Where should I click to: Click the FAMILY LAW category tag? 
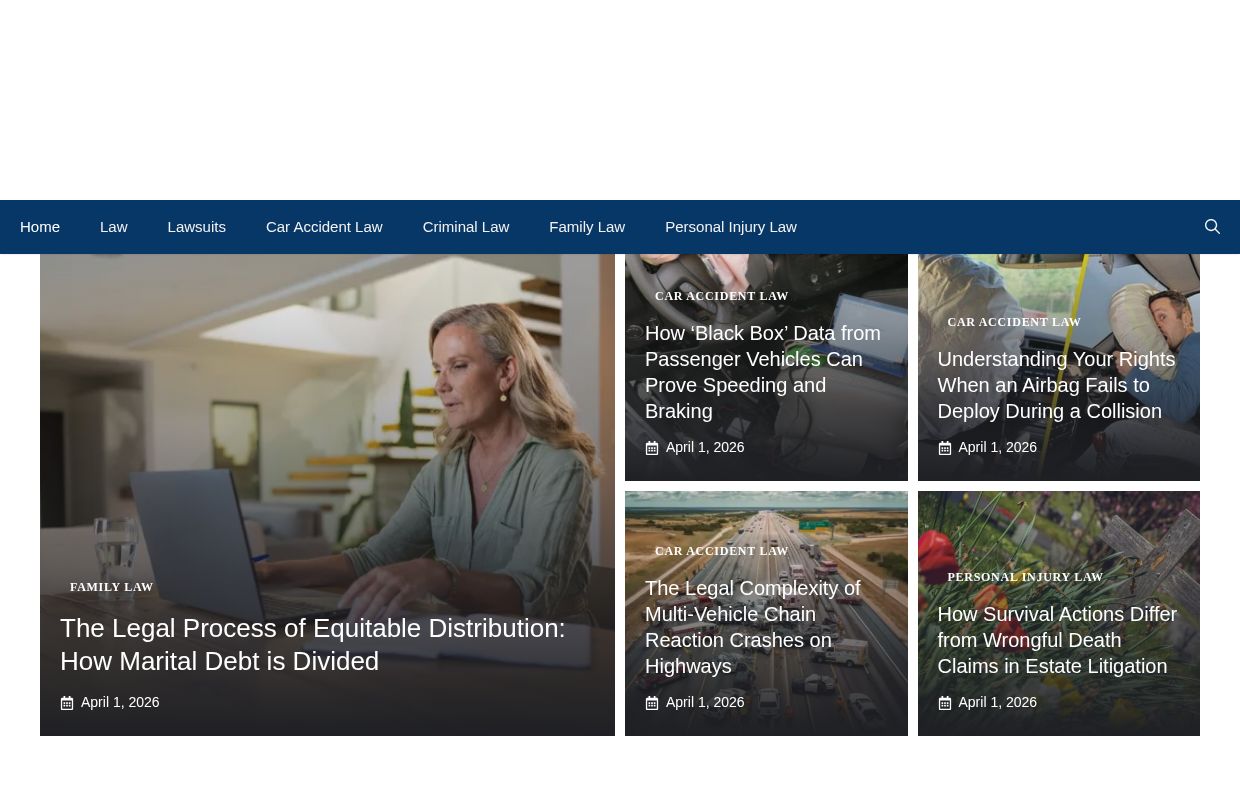pyautogui.click(x=111, y=587)
